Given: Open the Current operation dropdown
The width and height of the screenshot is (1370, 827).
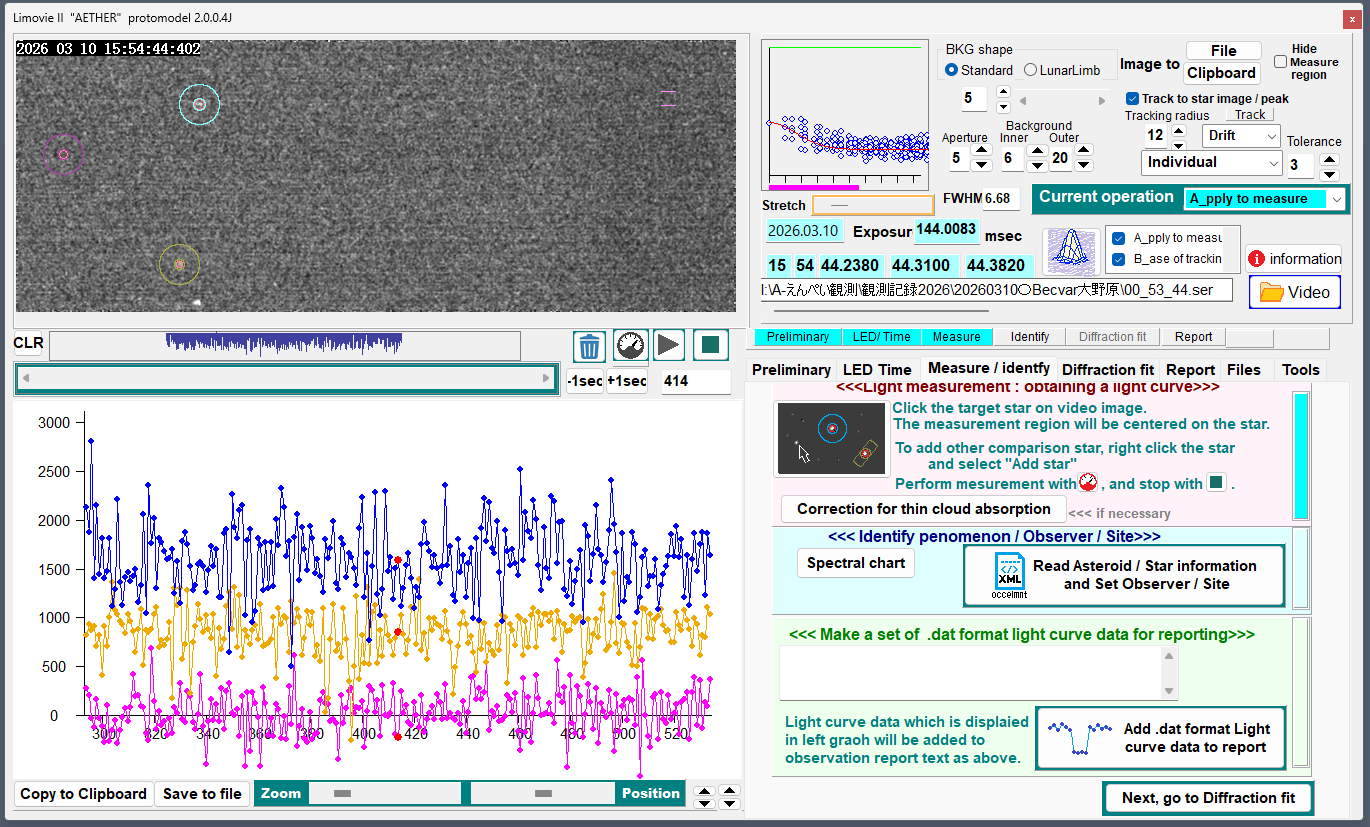Looking at the screenshot, I should (x=1264, y=199).
